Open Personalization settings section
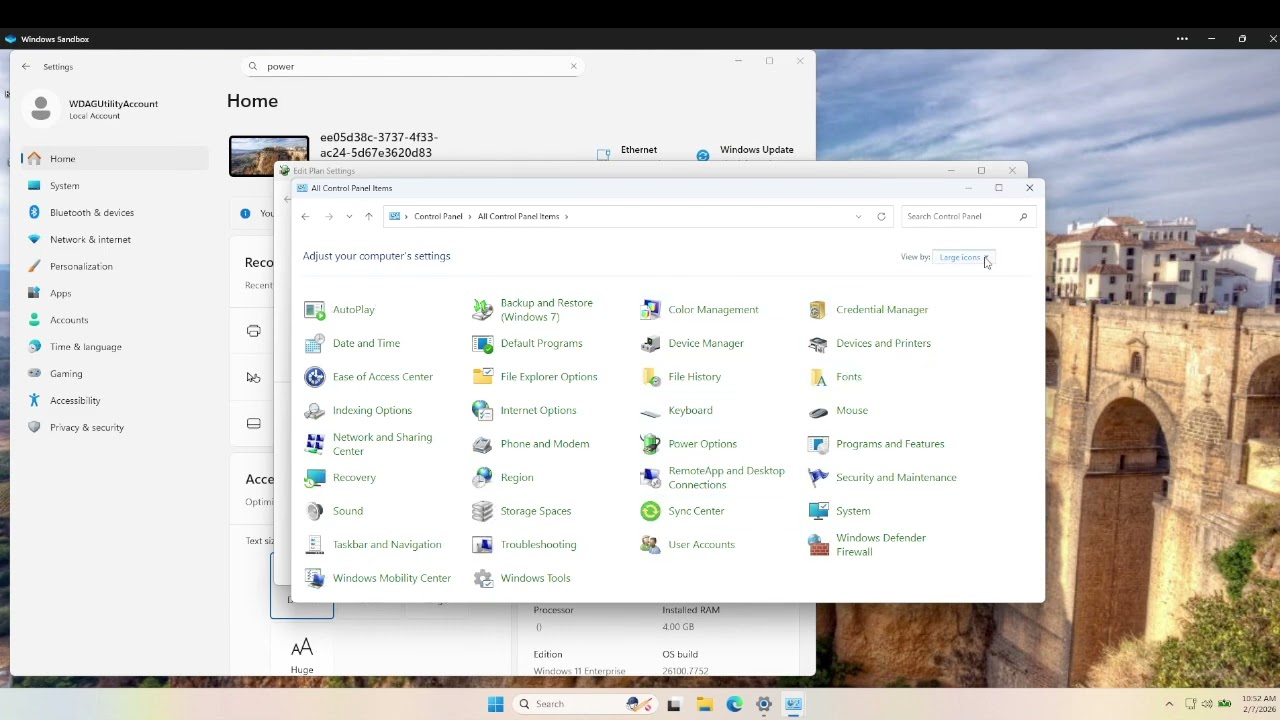 [114, 267]
